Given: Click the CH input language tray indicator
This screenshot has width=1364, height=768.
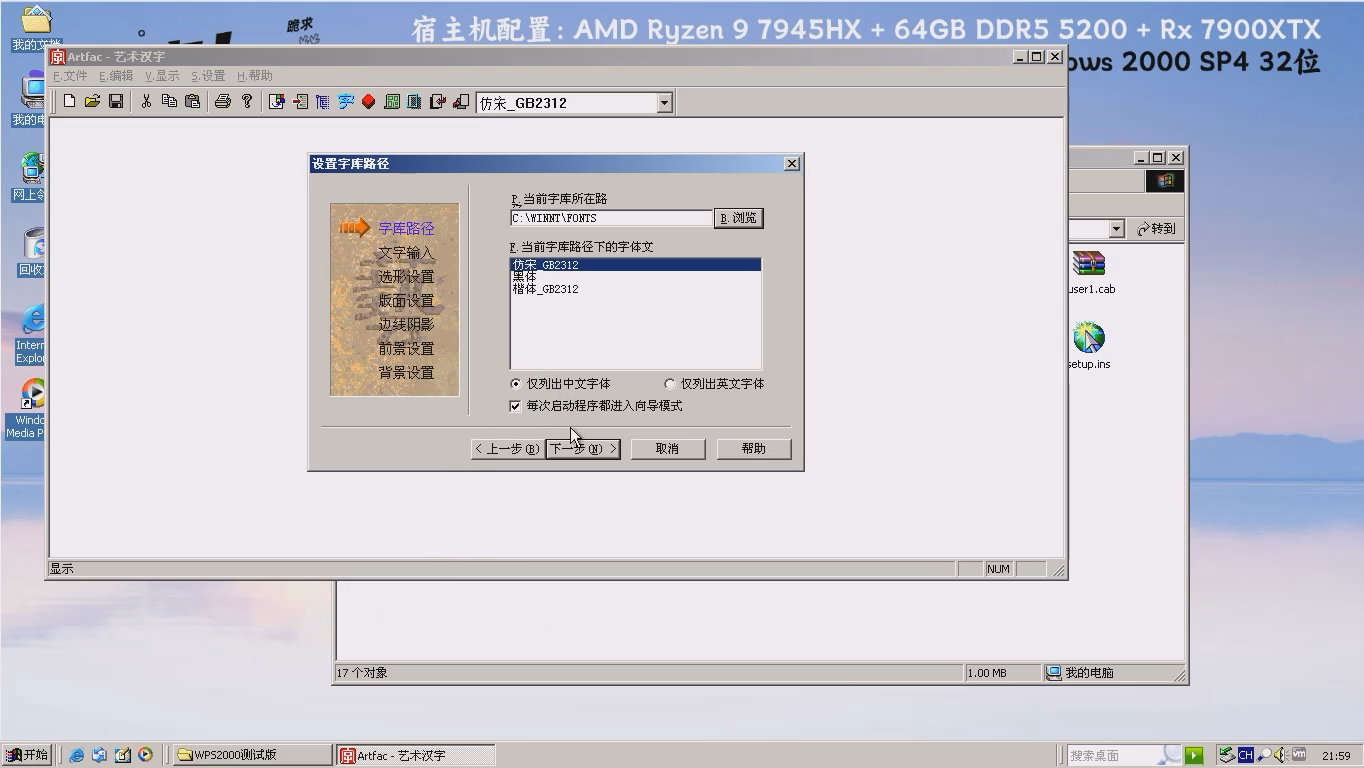Looking at the screenshot, I should pos(1245,755).
